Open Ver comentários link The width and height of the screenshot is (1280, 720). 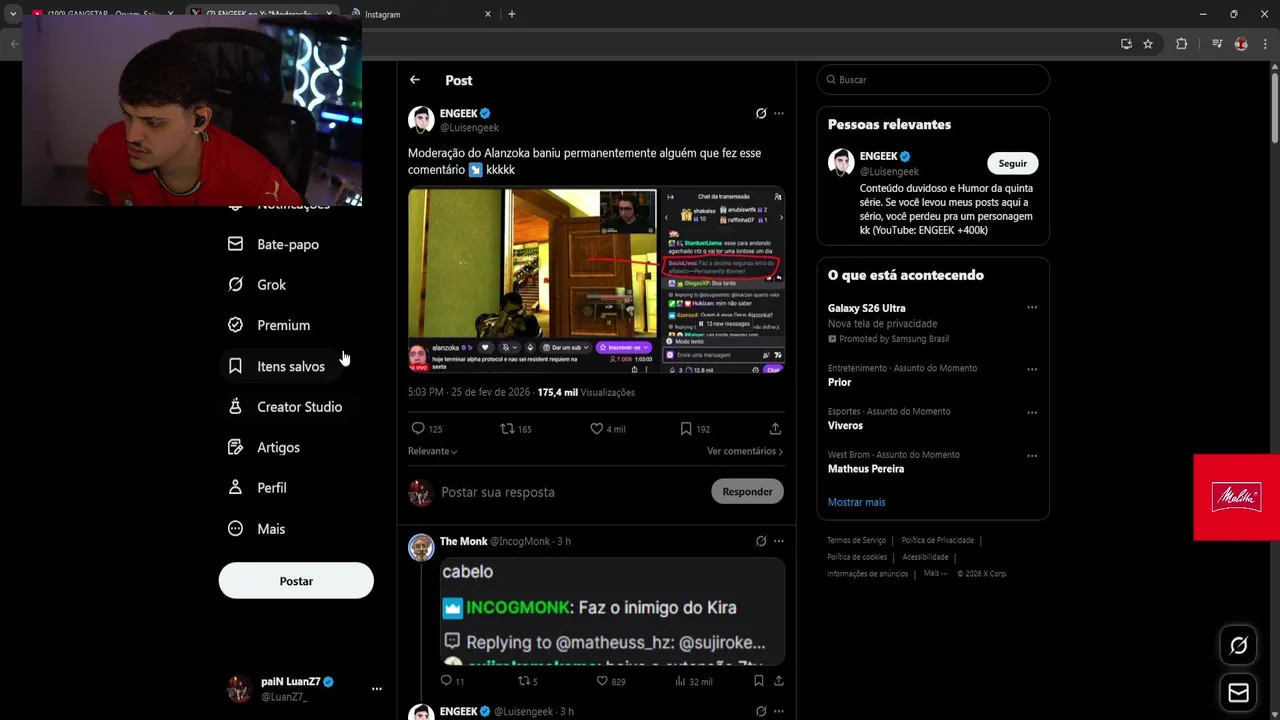point(745,451)
